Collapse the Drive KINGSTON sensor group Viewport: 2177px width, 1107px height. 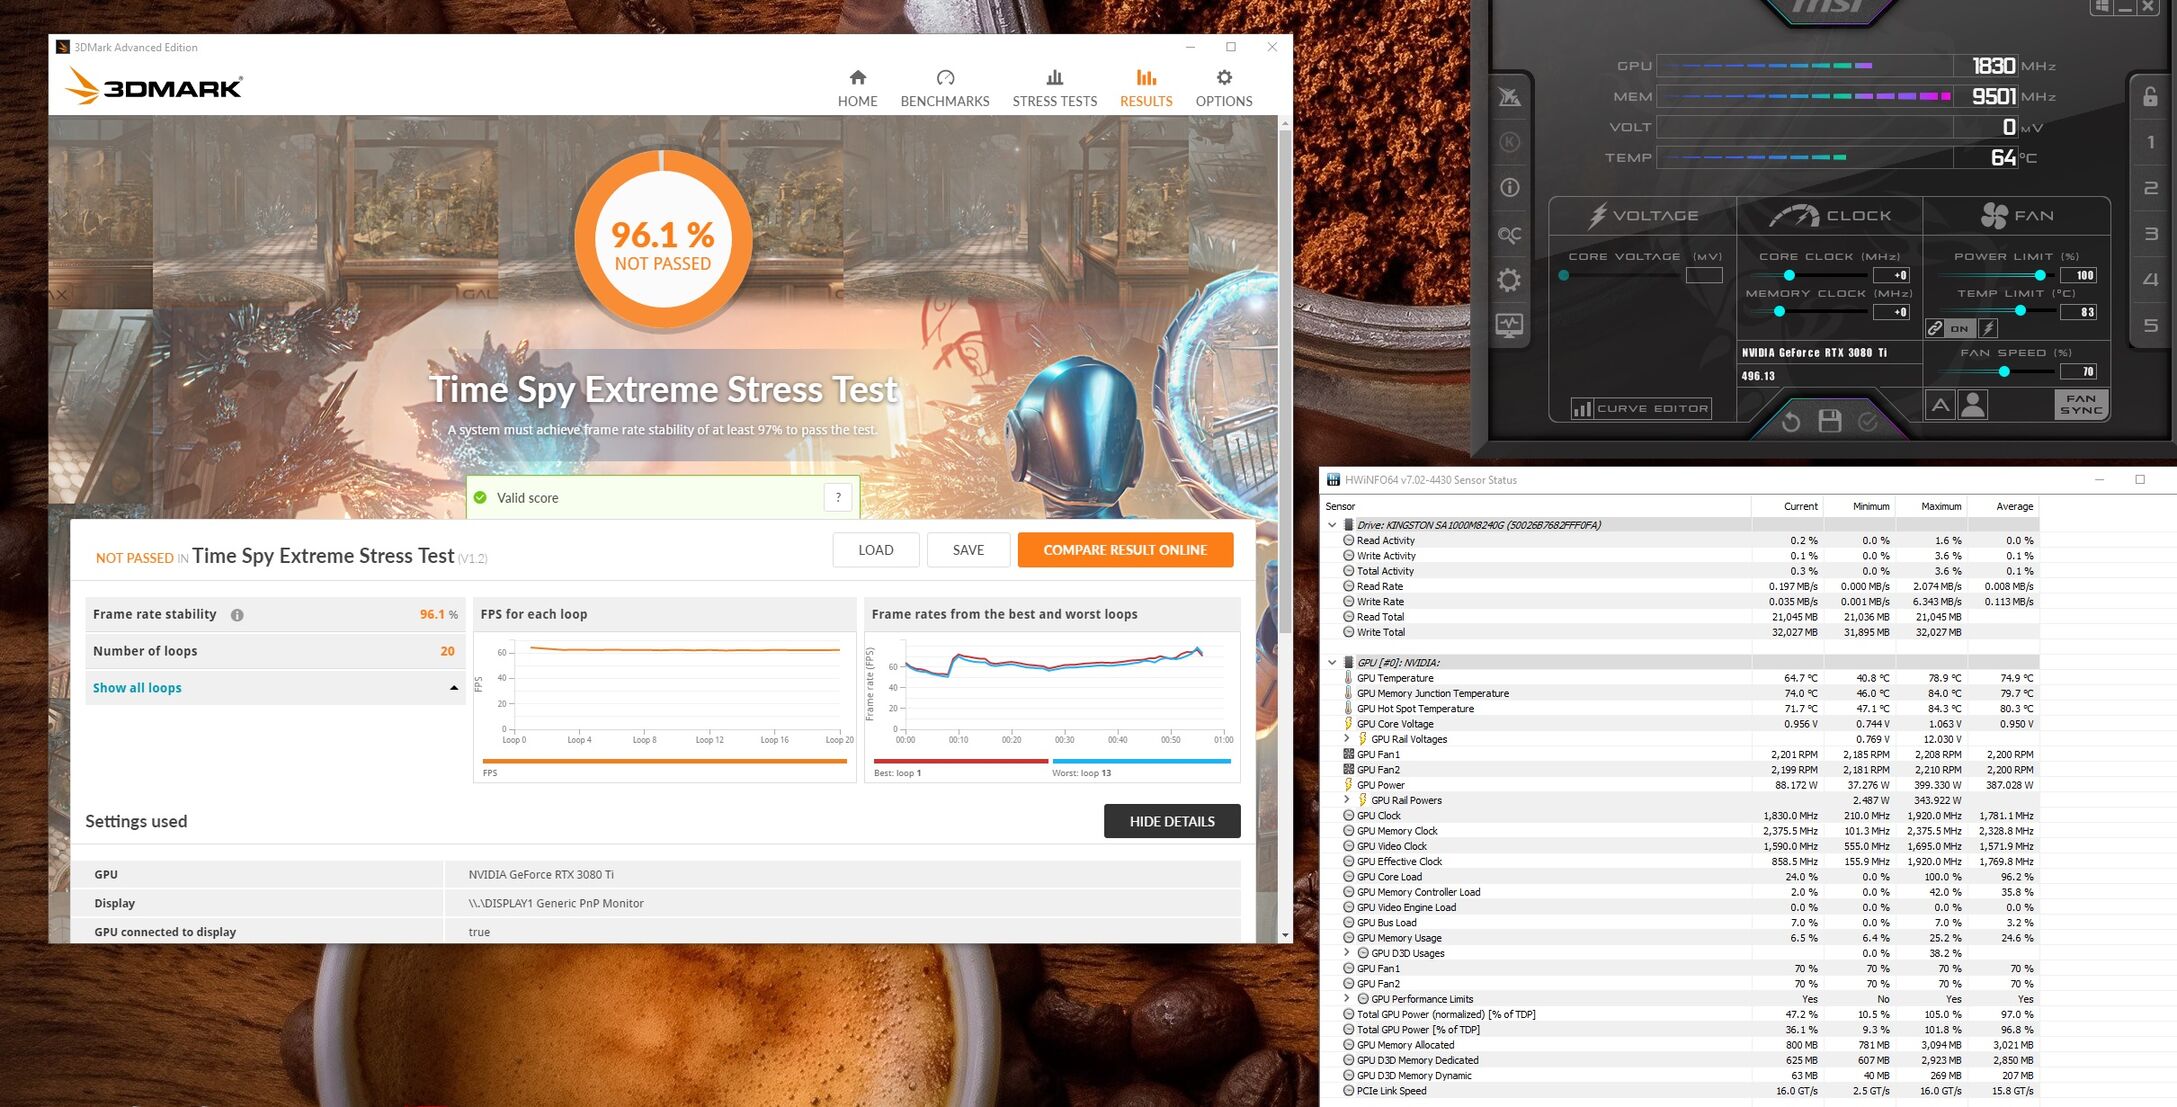coord(1331,524)
